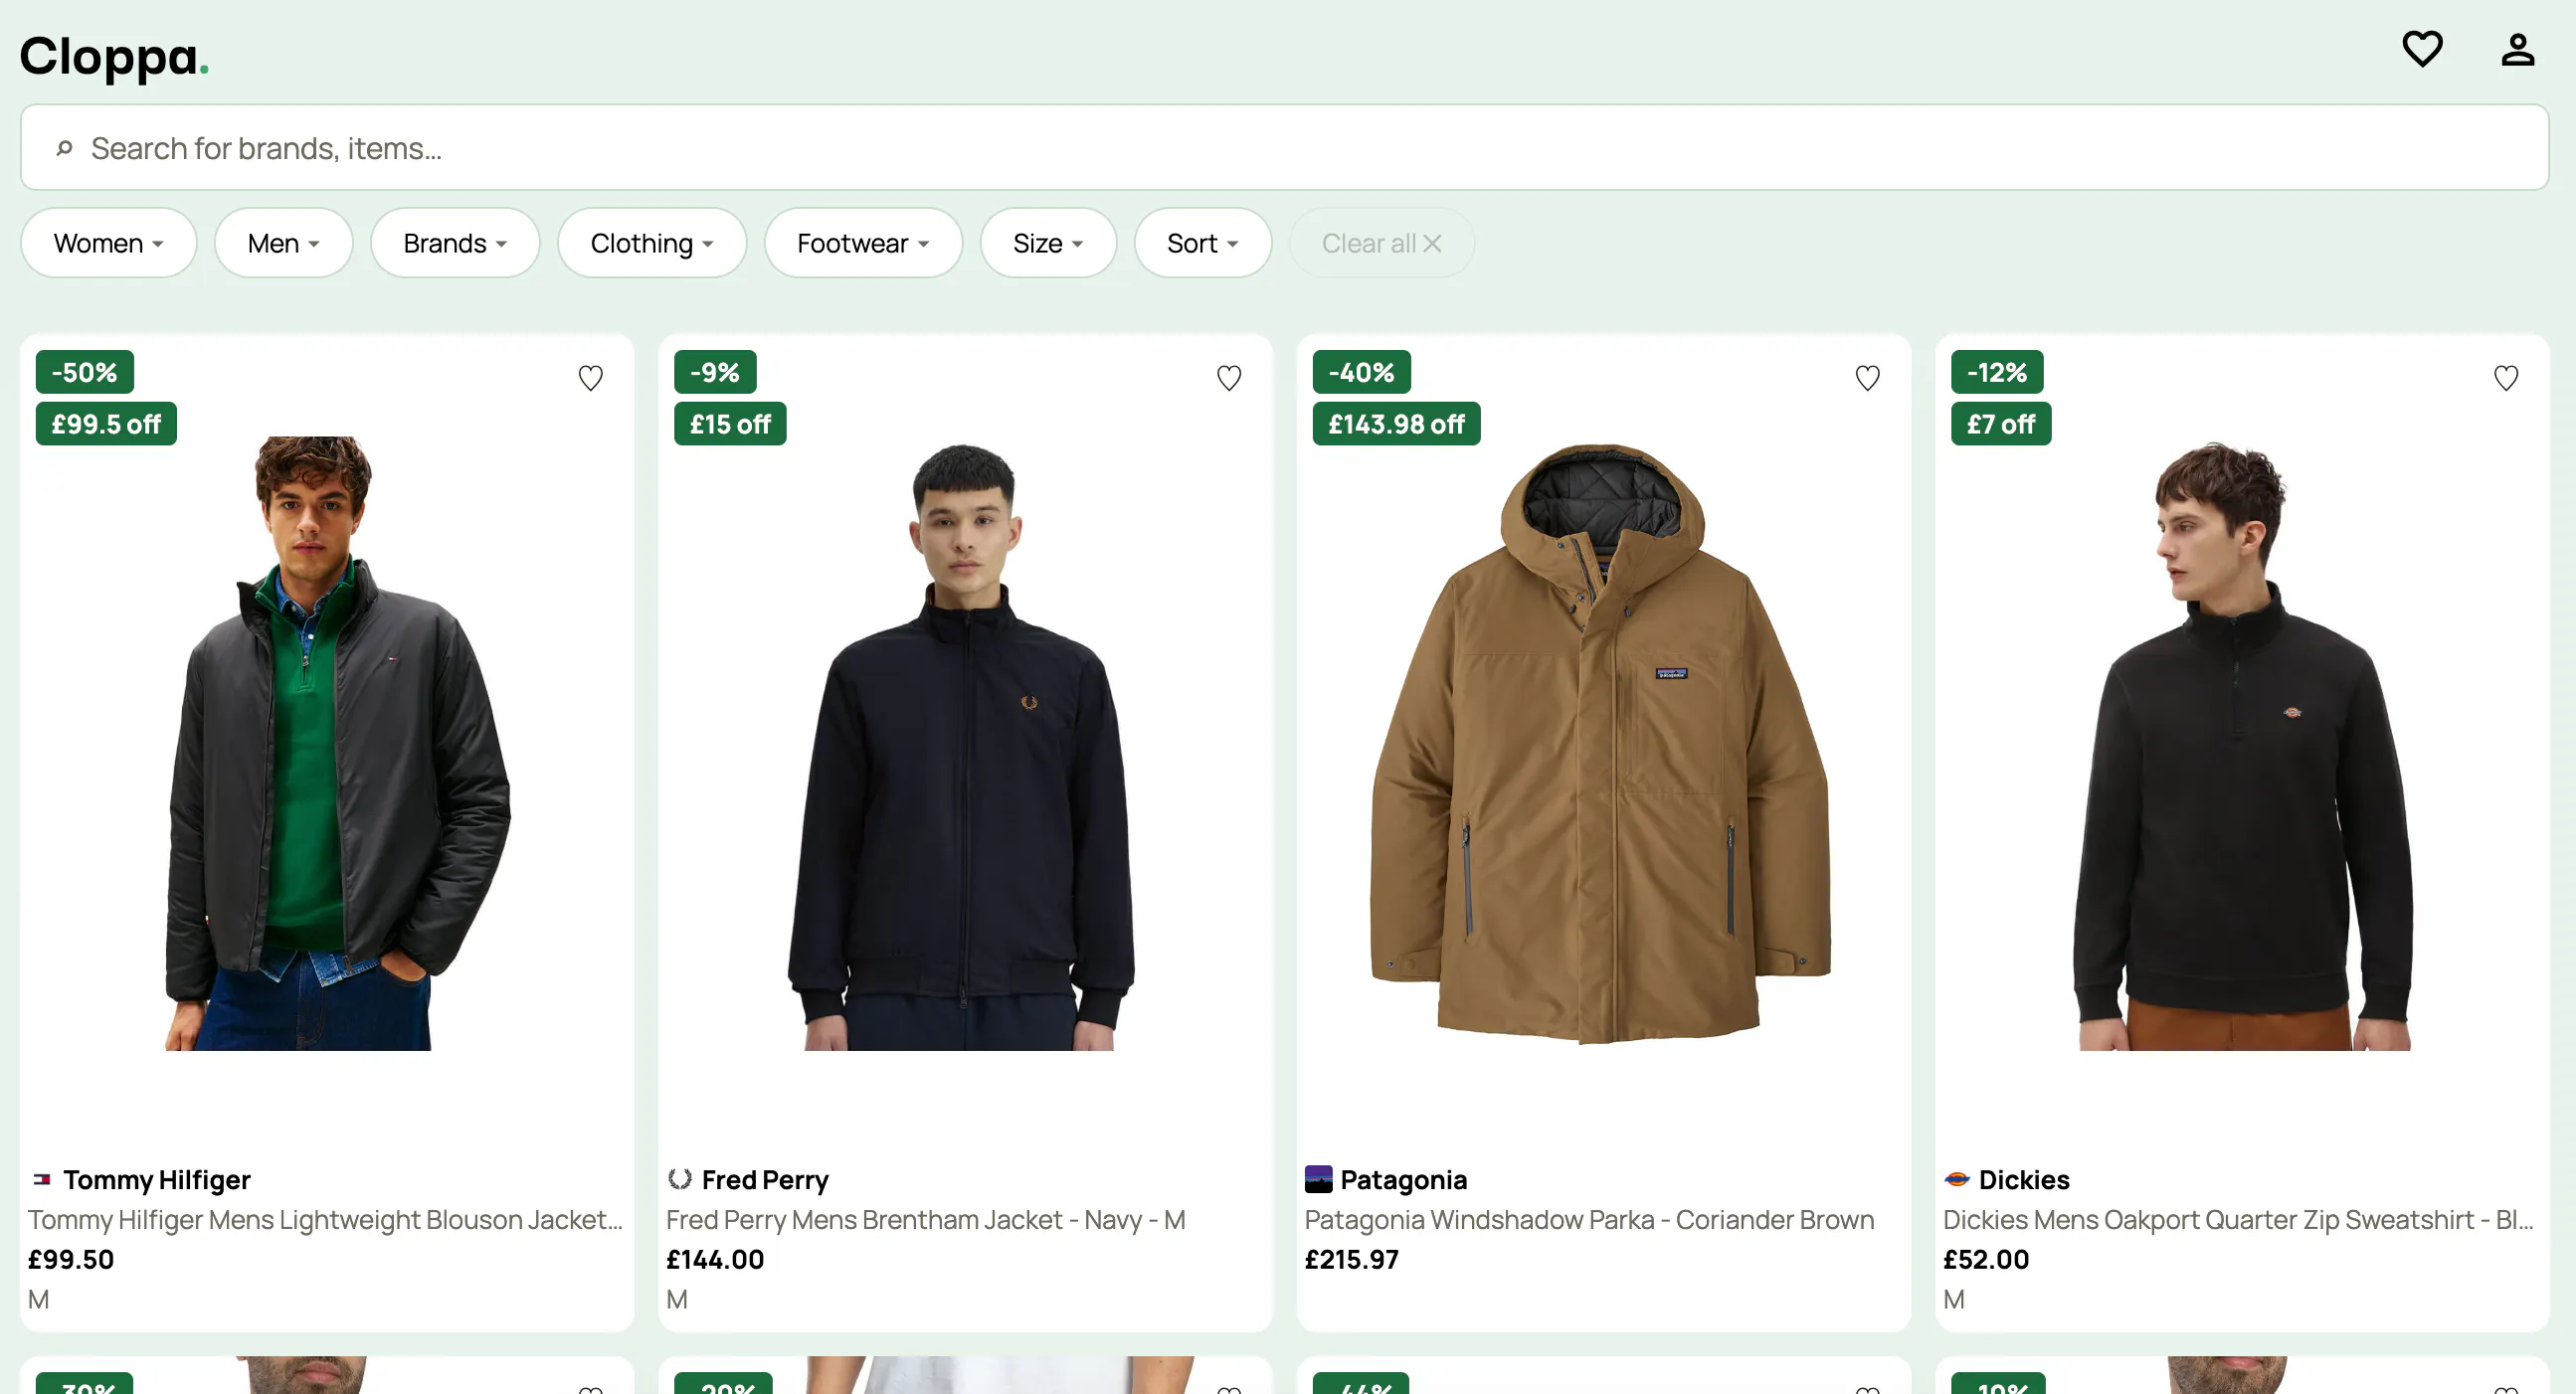Screen dimensions: 2576x1394
Task: Click the £99.50 price
Action: click(71, 1259)
